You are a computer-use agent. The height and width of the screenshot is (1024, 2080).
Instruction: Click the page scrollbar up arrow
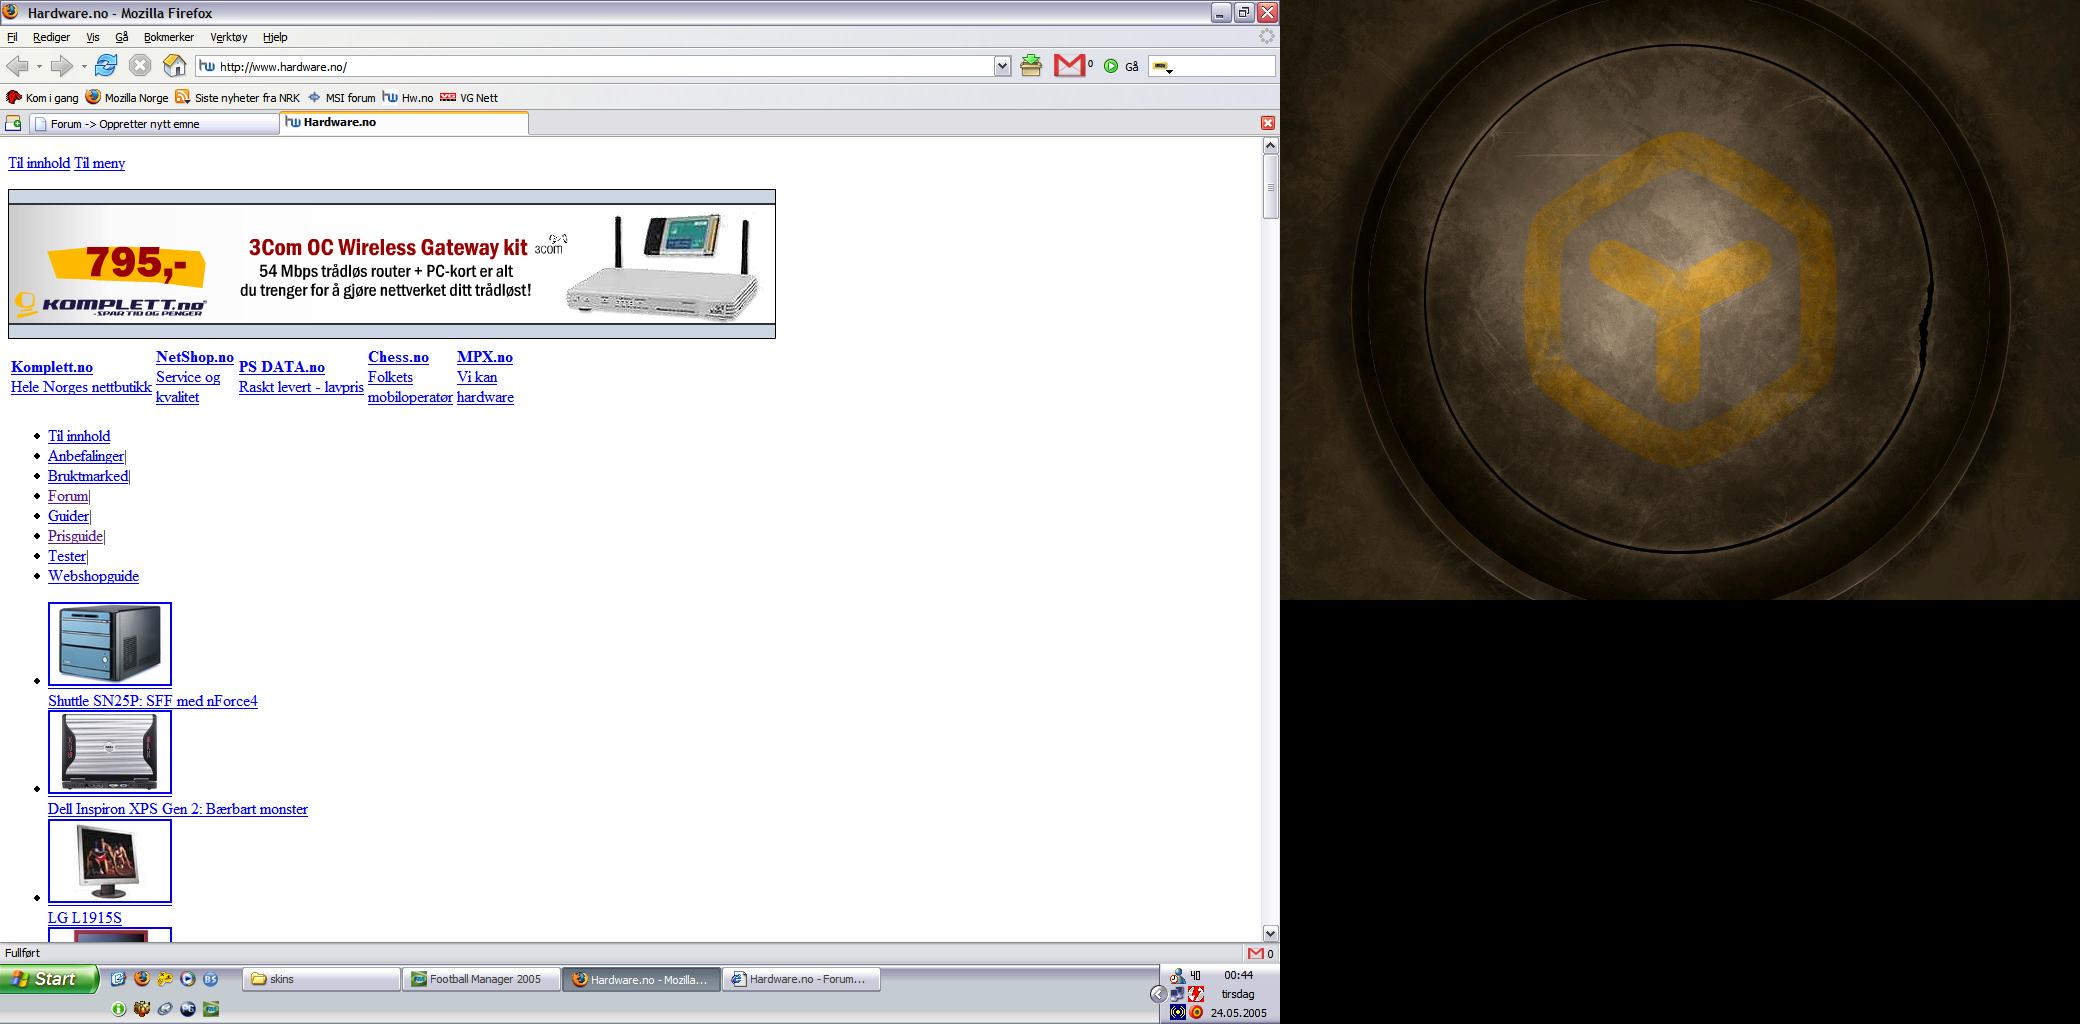tap(1270, 146)
